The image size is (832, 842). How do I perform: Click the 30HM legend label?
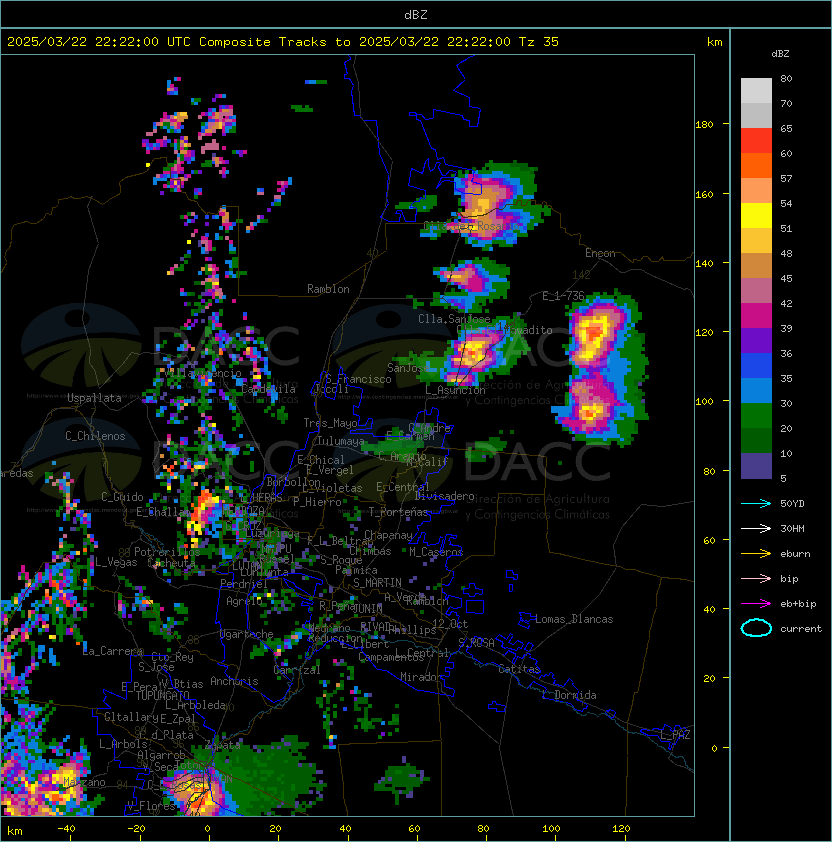click(792, 529)
